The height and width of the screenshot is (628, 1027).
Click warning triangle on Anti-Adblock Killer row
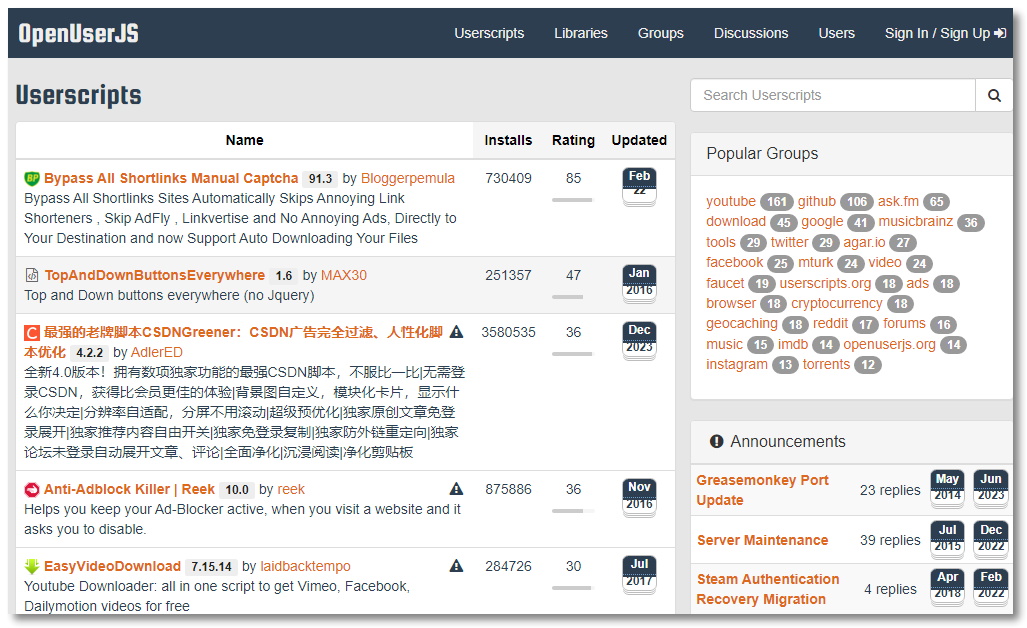457,489
